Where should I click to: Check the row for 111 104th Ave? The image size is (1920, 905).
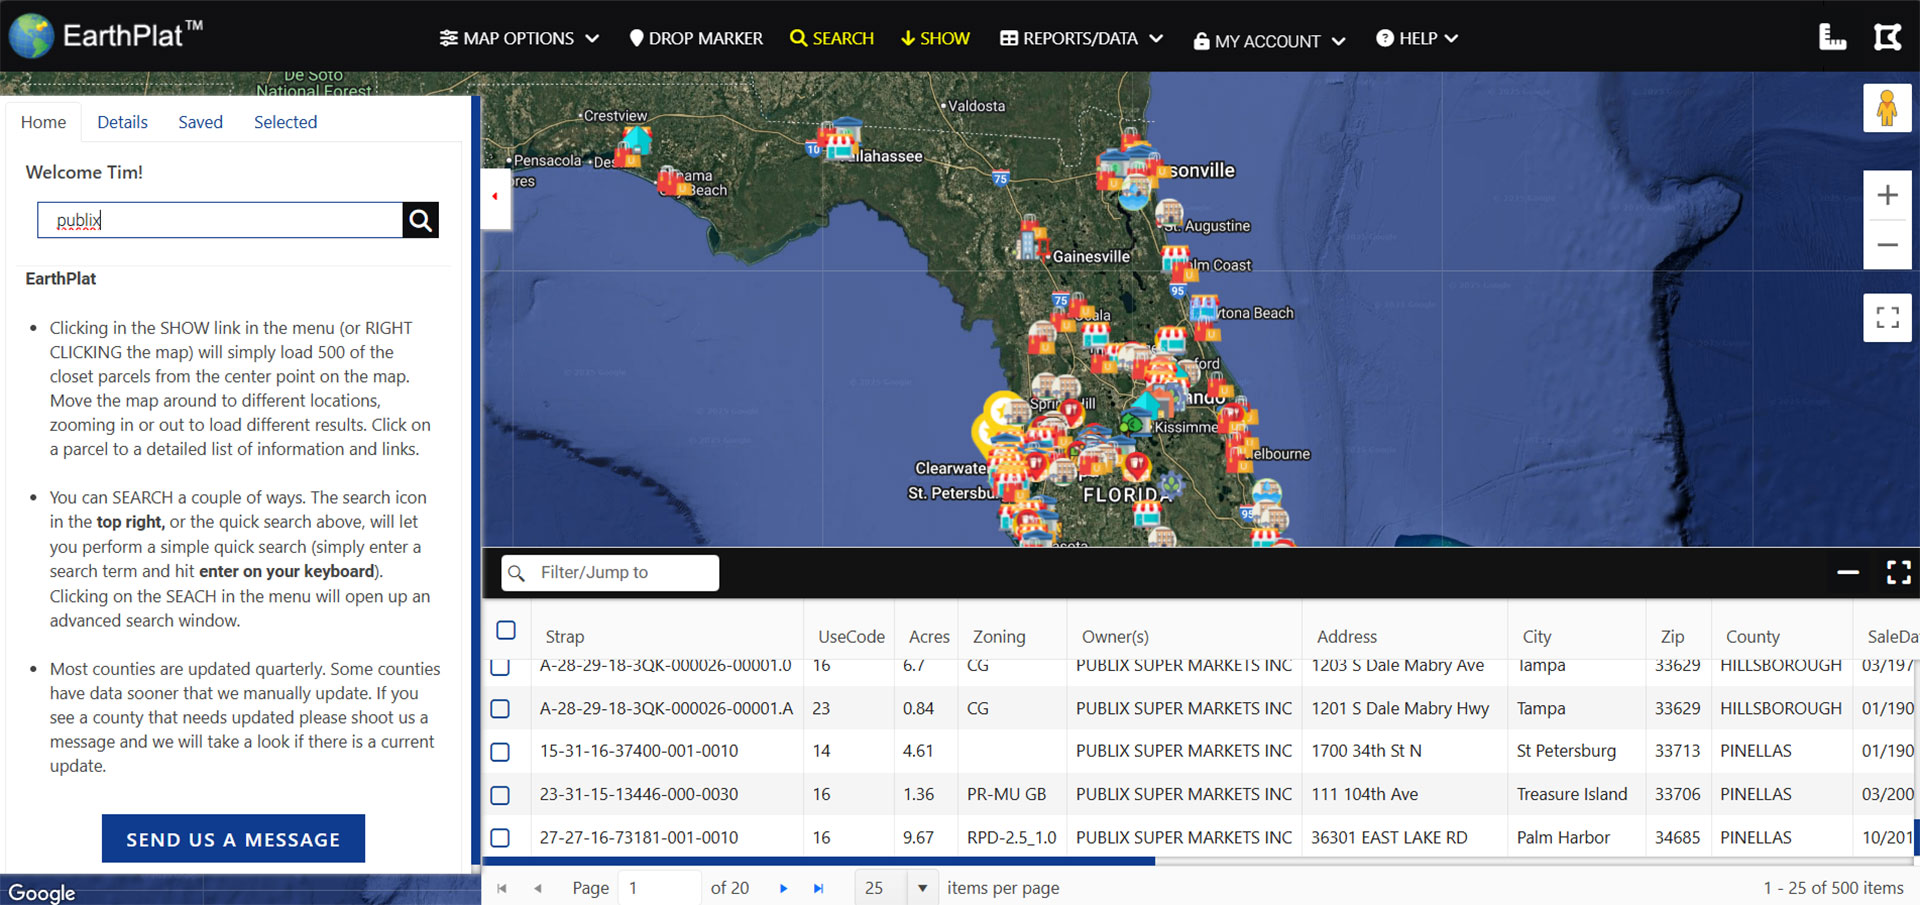[x=500, y=796]
